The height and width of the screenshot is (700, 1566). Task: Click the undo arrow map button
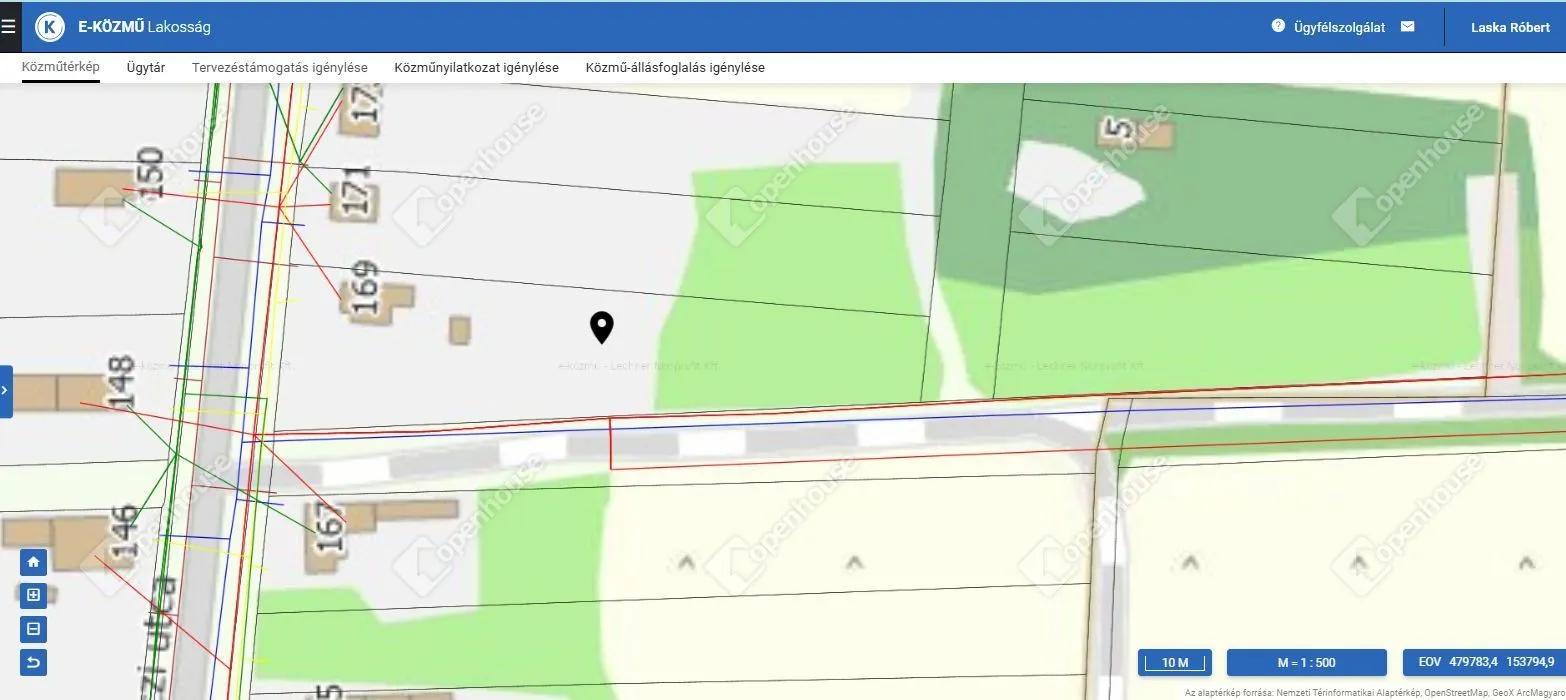[x=33, y=663]
